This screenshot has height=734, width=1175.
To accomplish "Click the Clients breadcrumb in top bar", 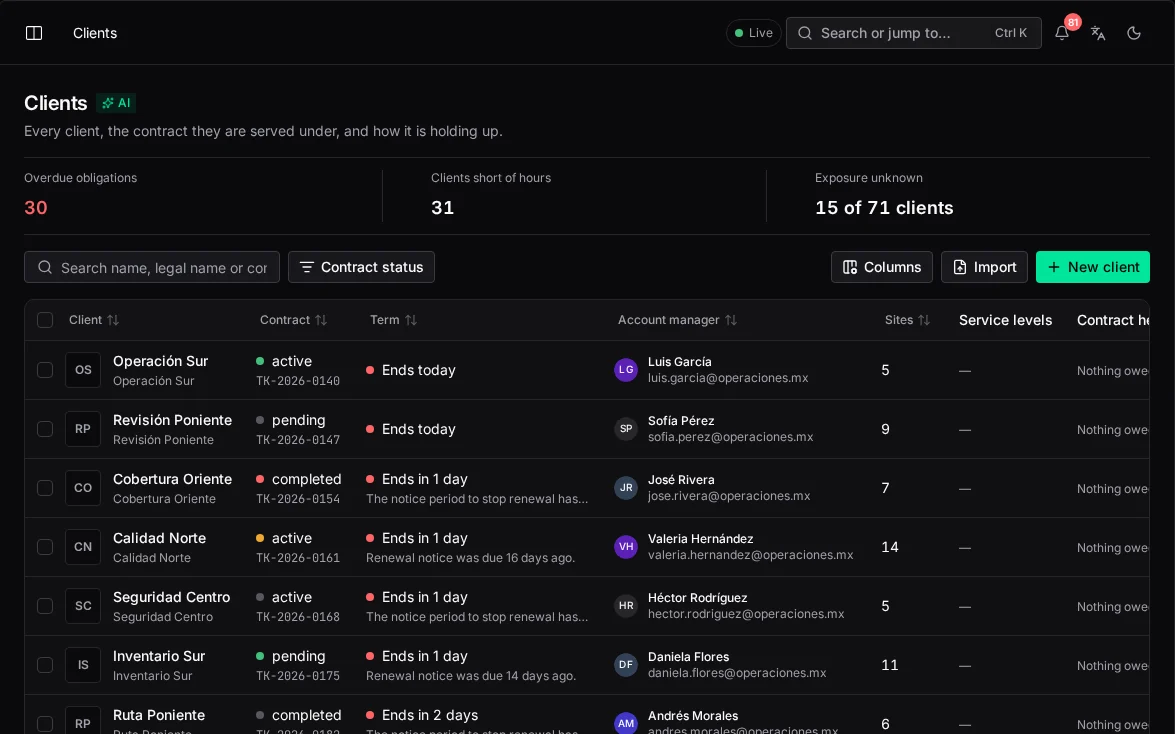I will [95, 33].
